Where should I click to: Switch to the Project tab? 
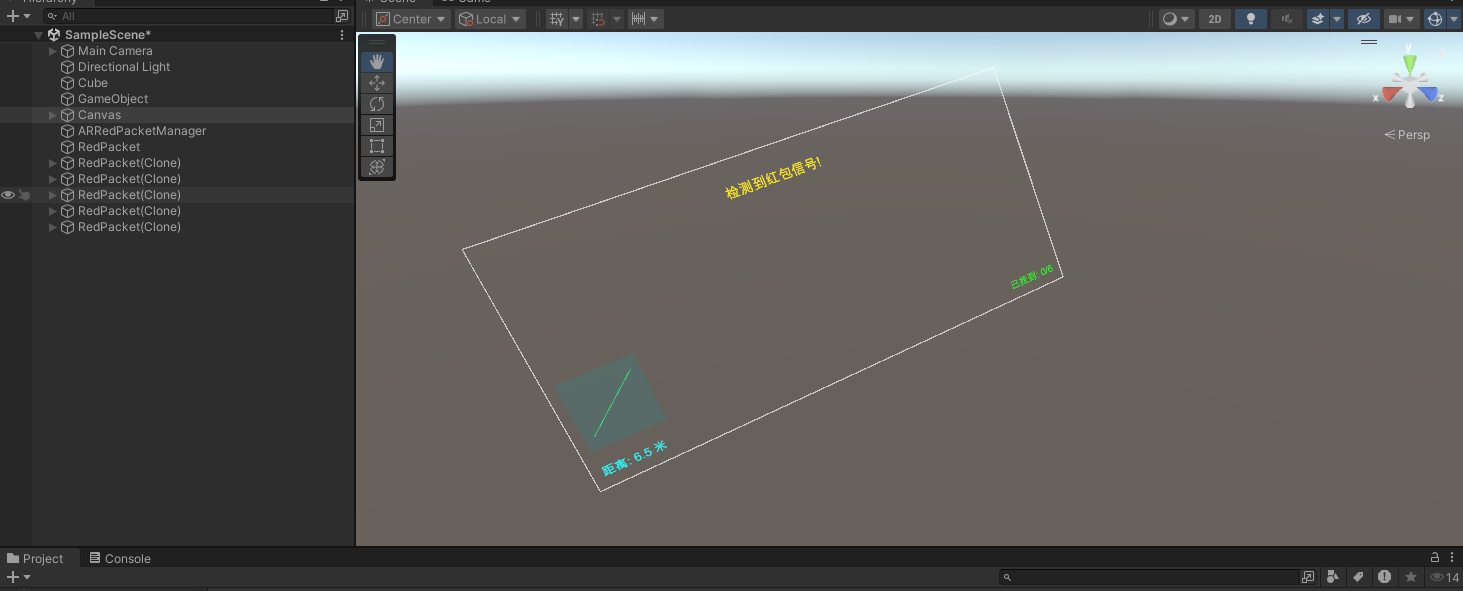[x=35, y=559]
